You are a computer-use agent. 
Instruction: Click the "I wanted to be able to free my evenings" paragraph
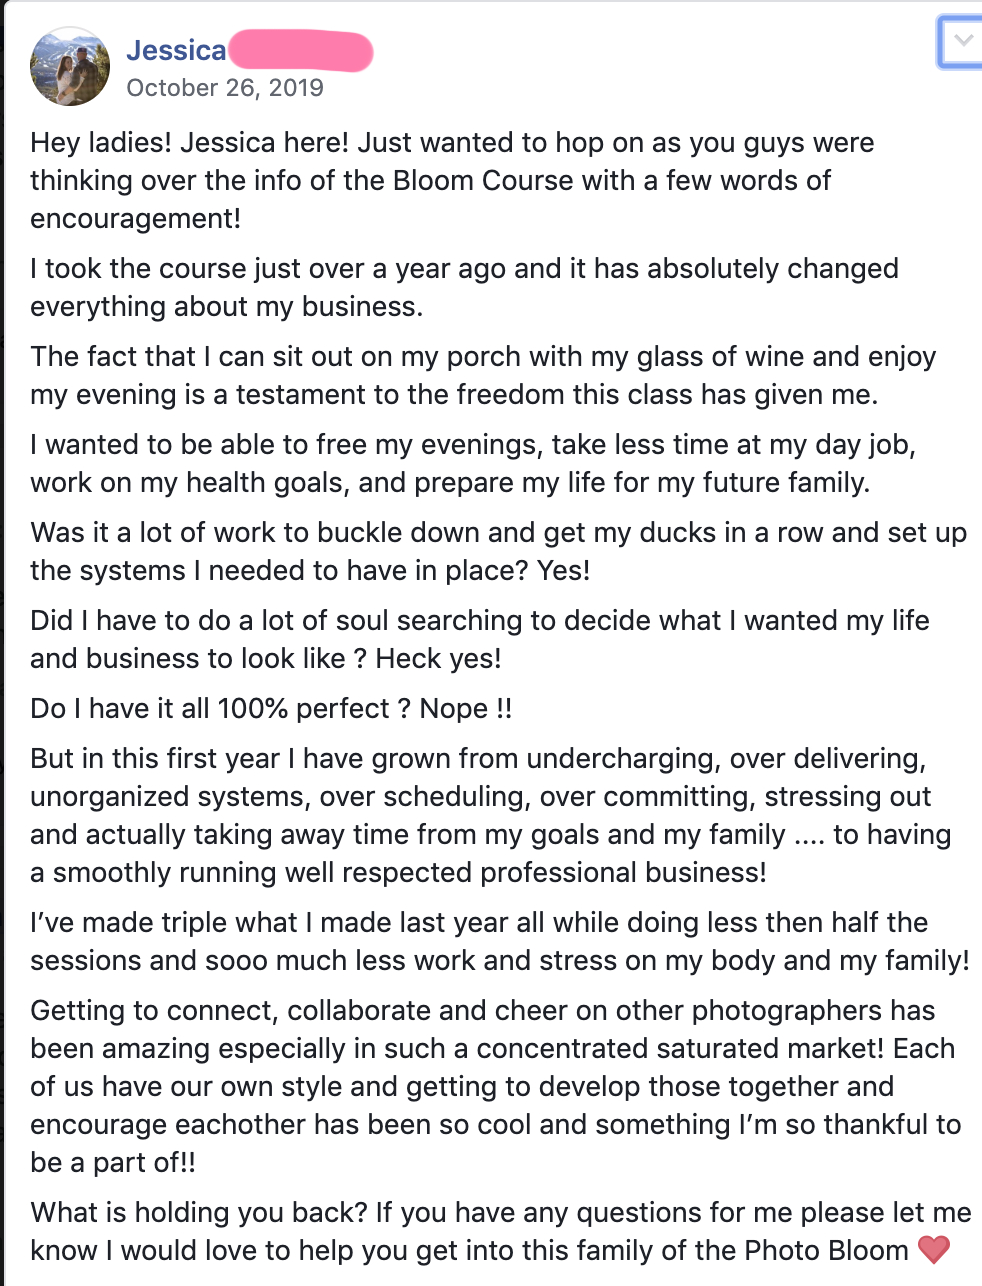coord(472,463)
